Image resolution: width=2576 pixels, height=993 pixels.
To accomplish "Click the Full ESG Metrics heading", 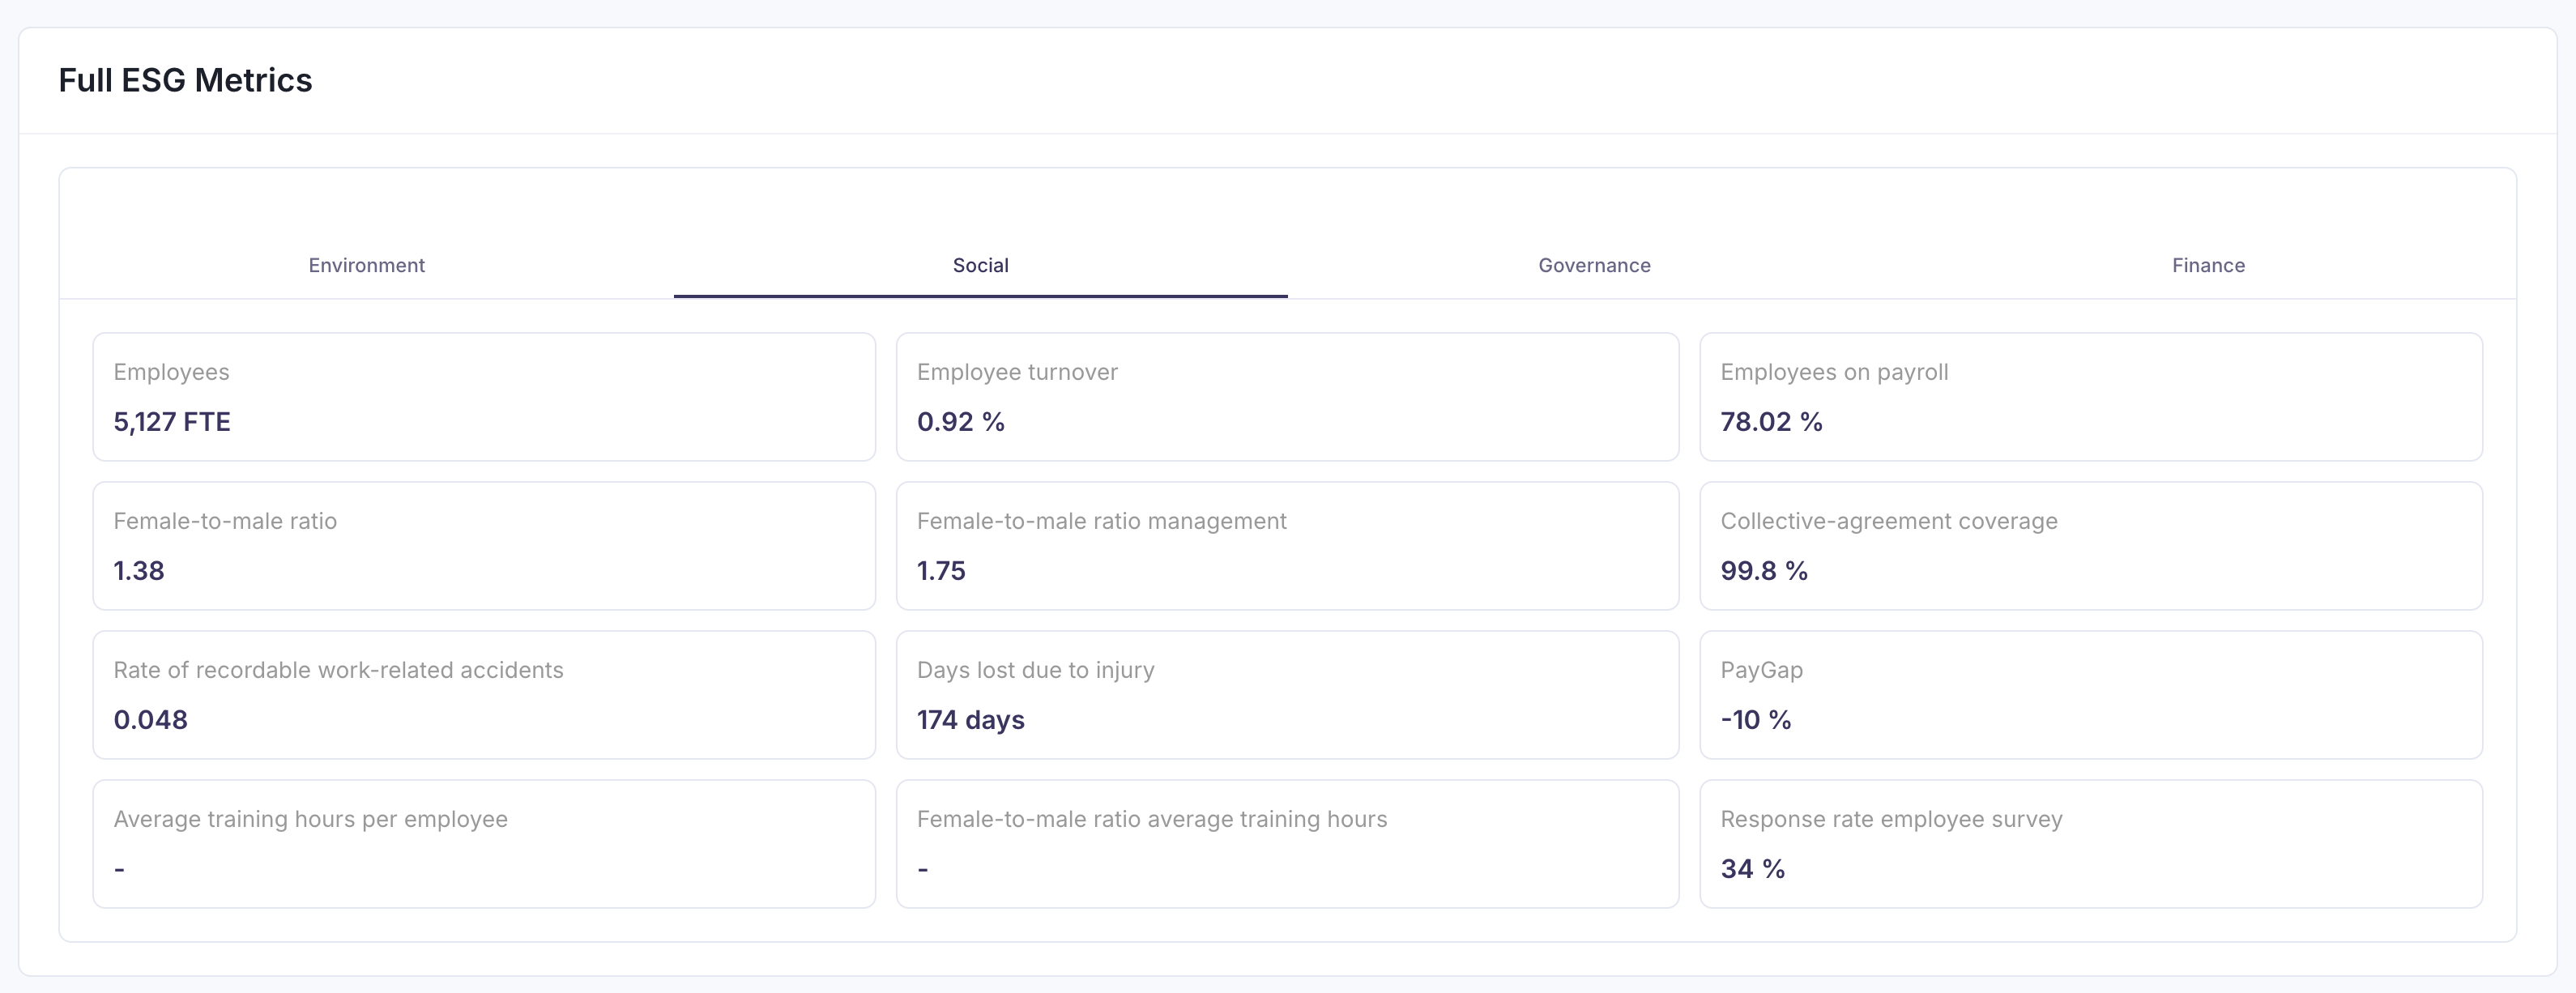I will point(185,79).
